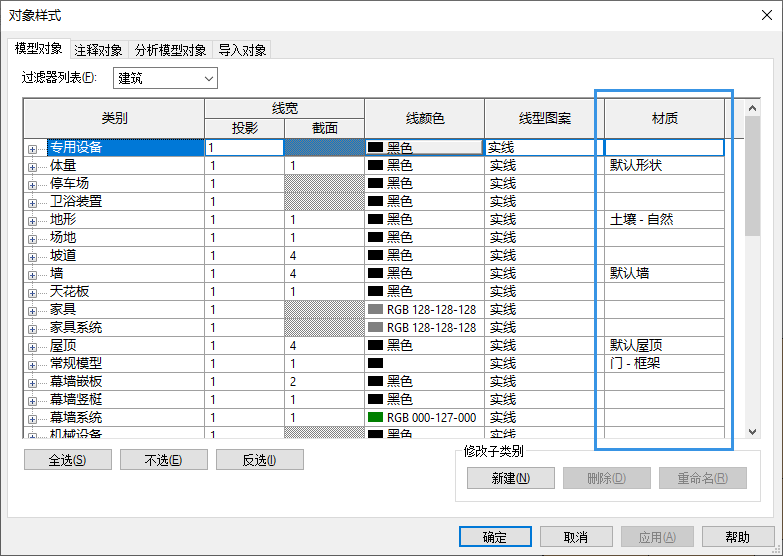Switch to the 分析模型对象 tab

pos(170,50)
